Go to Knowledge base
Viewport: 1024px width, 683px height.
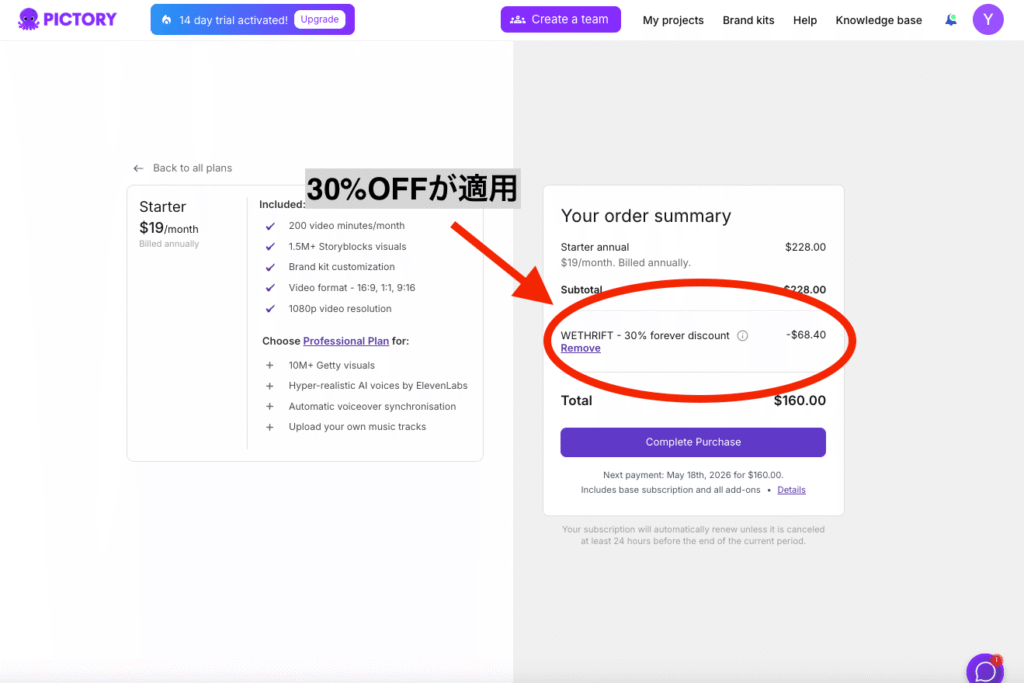878,20
